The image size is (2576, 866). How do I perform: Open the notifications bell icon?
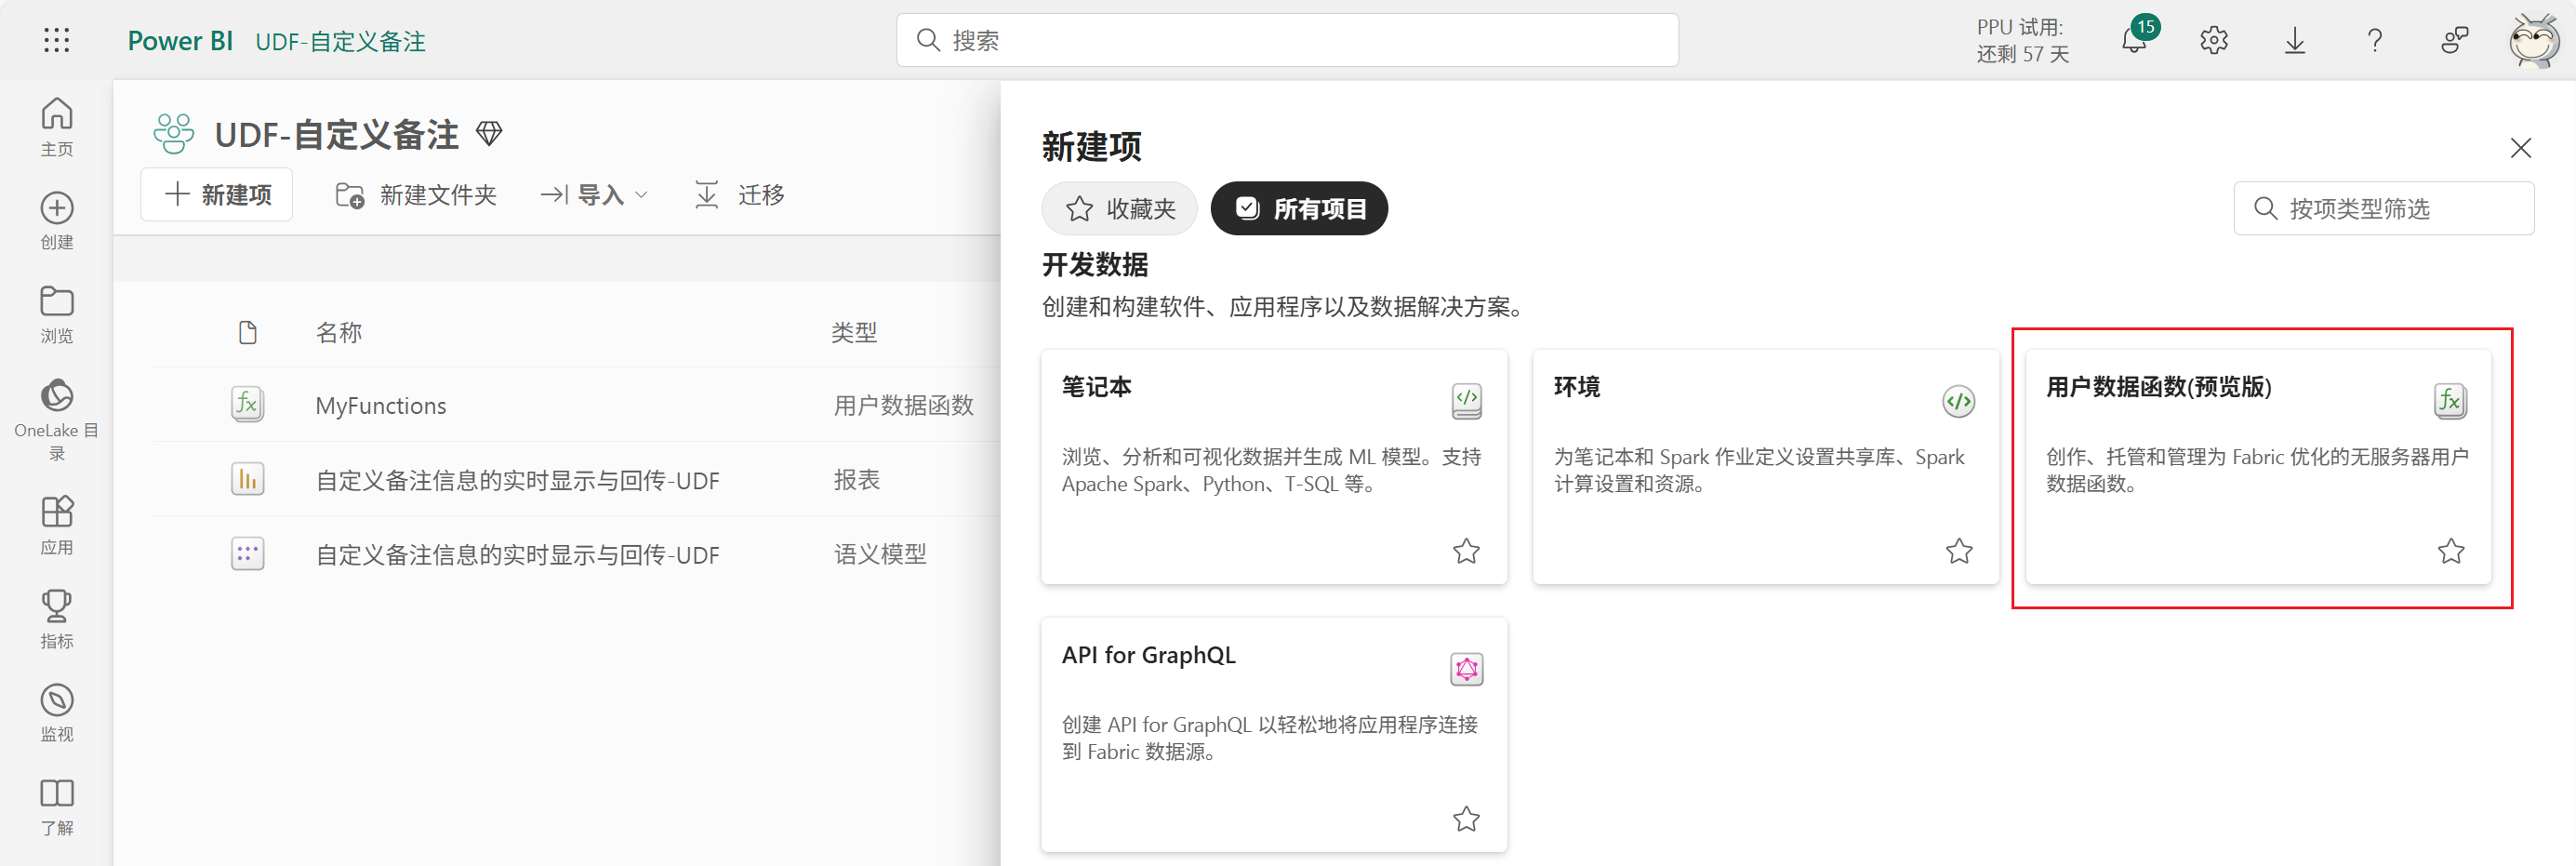click(x=2134, y=40)
